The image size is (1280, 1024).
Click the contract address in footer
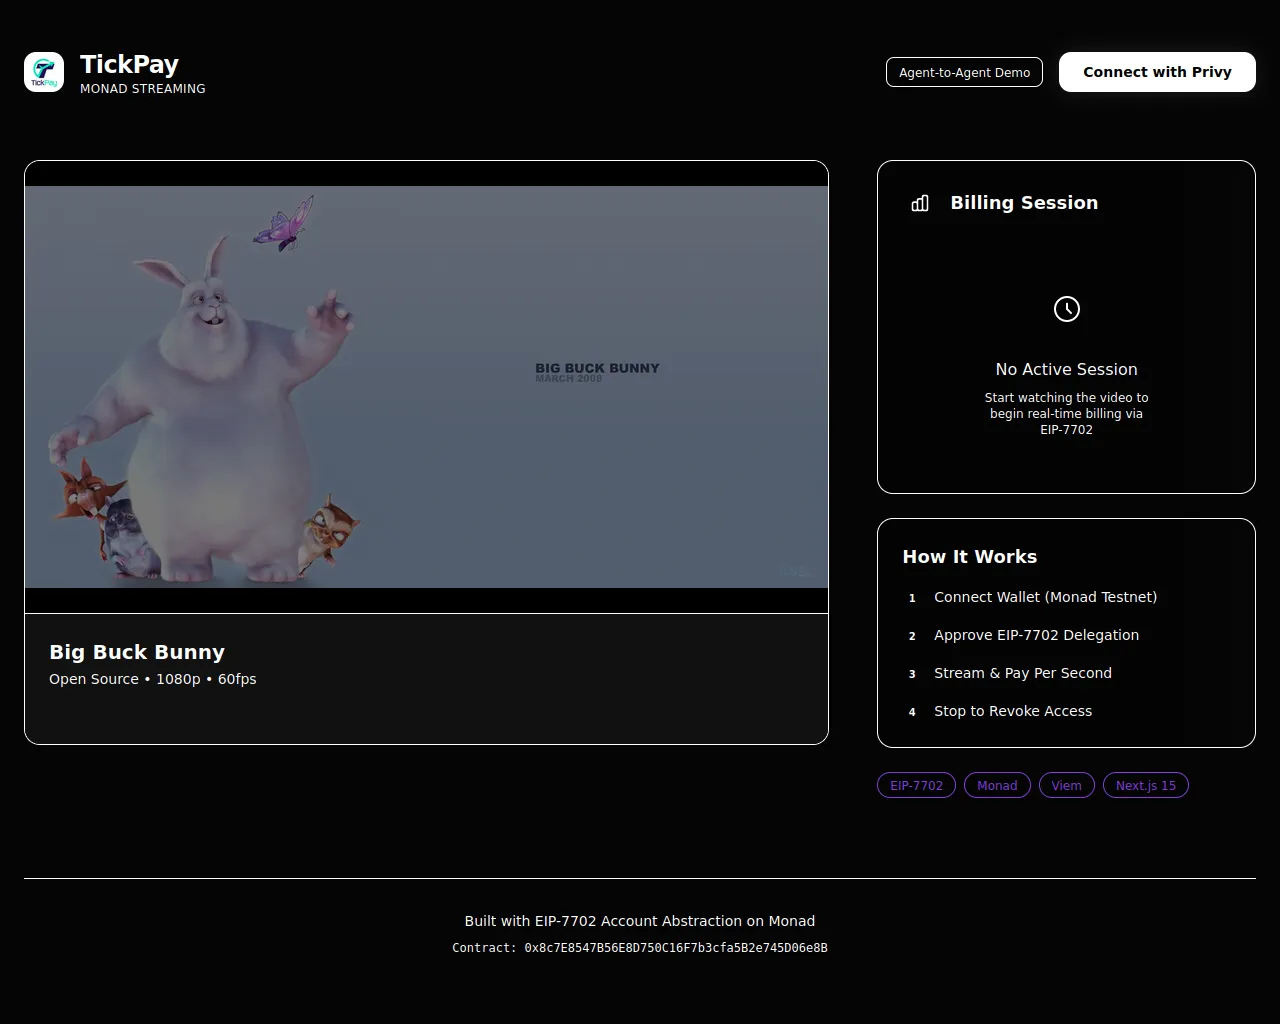pyautogui.click(x=640, y=948)
